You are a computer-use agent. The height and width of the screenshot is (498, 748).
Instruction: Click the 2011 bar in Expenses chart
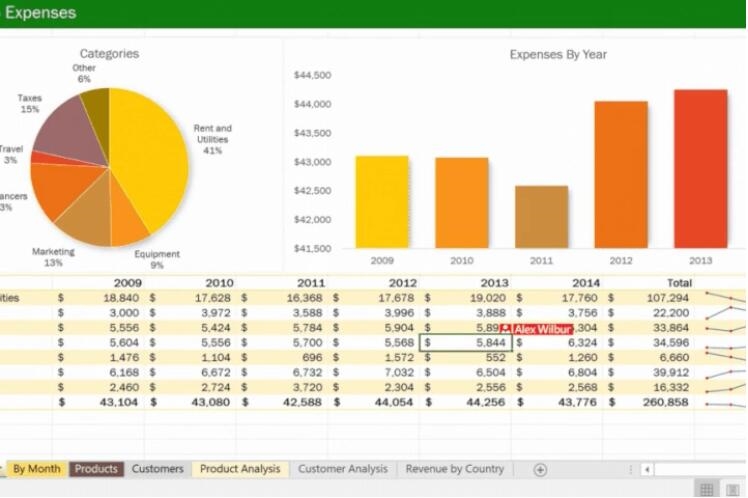tap(541, 217)
